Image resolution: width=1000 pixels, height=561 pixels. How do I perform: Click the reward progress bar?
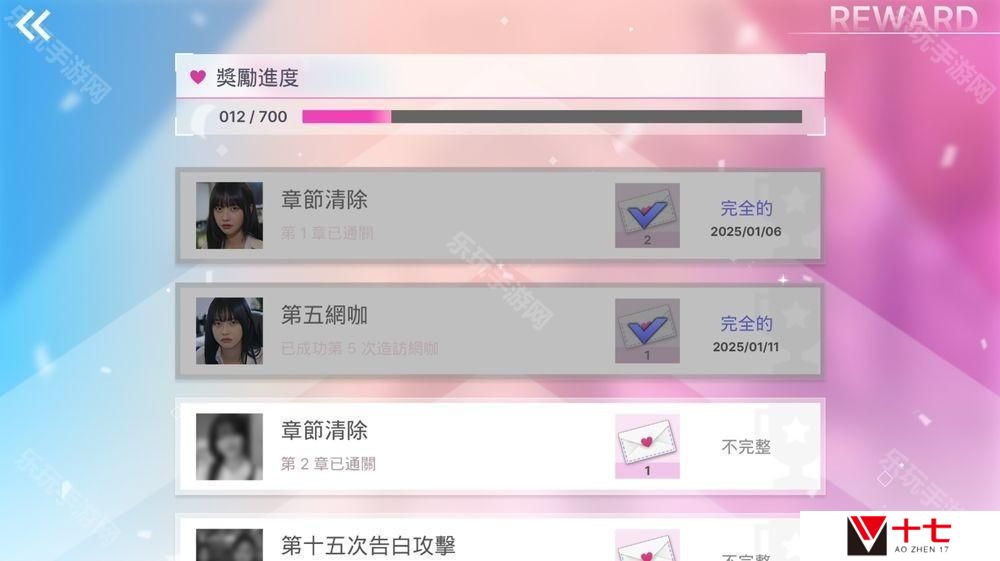552,117
